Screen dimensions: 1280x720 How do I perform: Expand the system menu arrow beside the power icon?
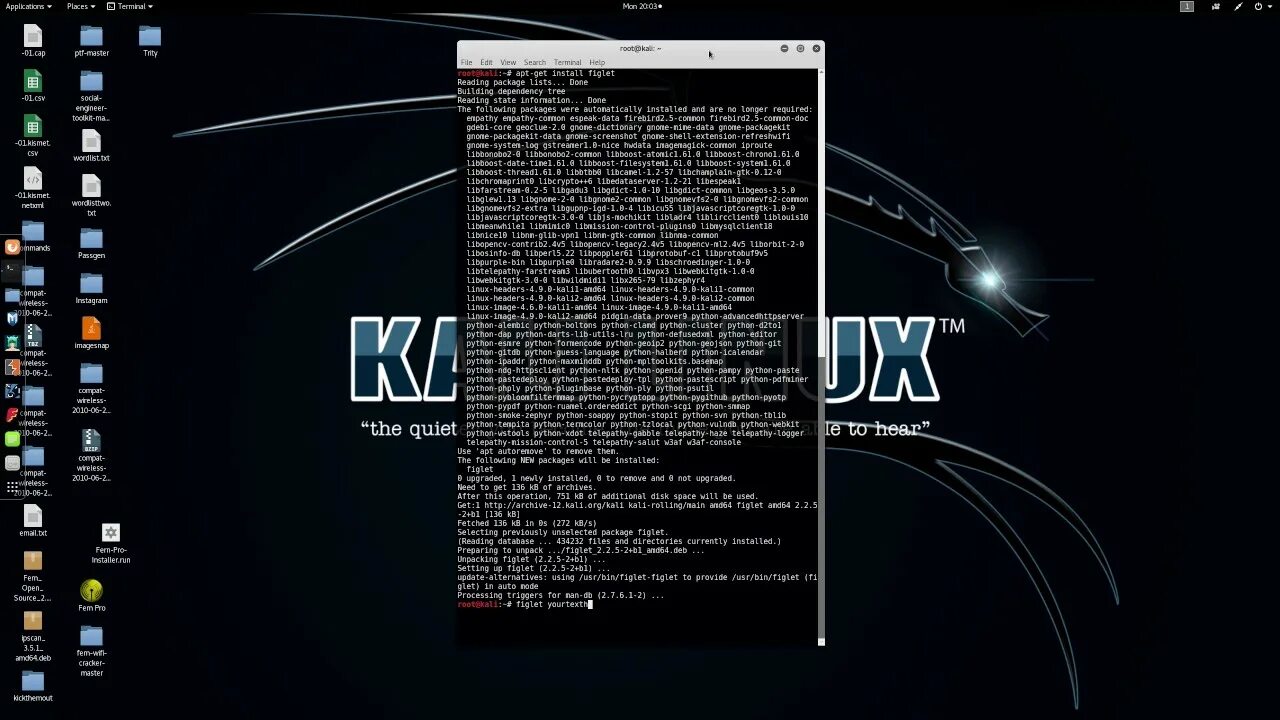(1270, 6)
